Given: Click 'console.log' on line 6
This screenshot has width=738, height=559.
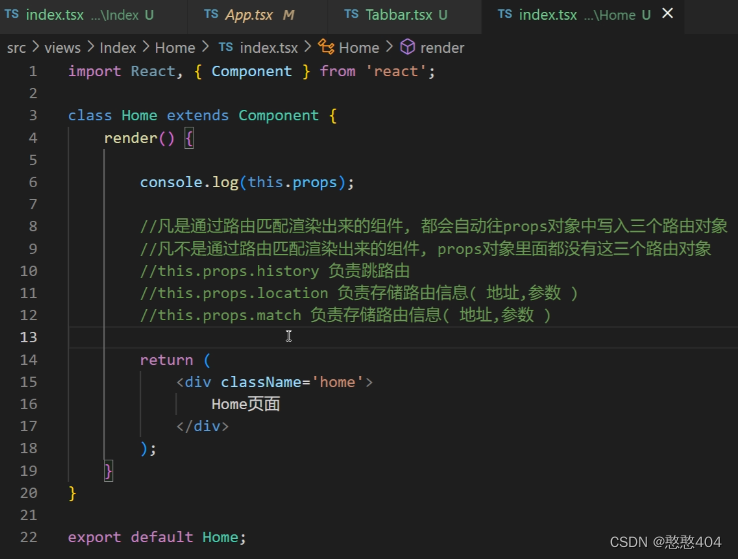Looking at the screenshot, I should tap(189, 182).
